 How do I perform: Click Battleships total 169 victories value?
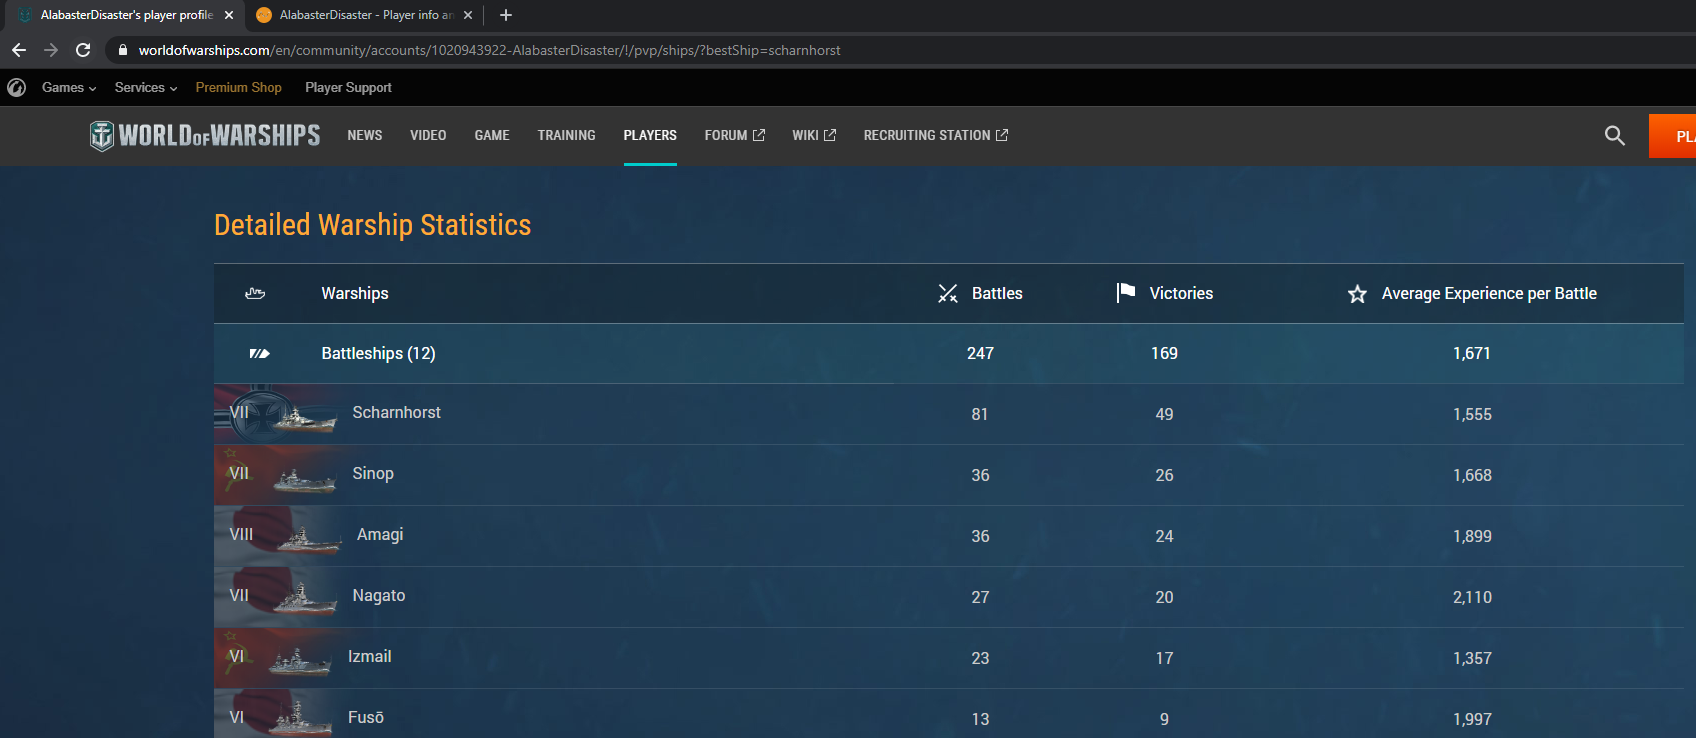pyautogui.click(x=1164, y=353)
